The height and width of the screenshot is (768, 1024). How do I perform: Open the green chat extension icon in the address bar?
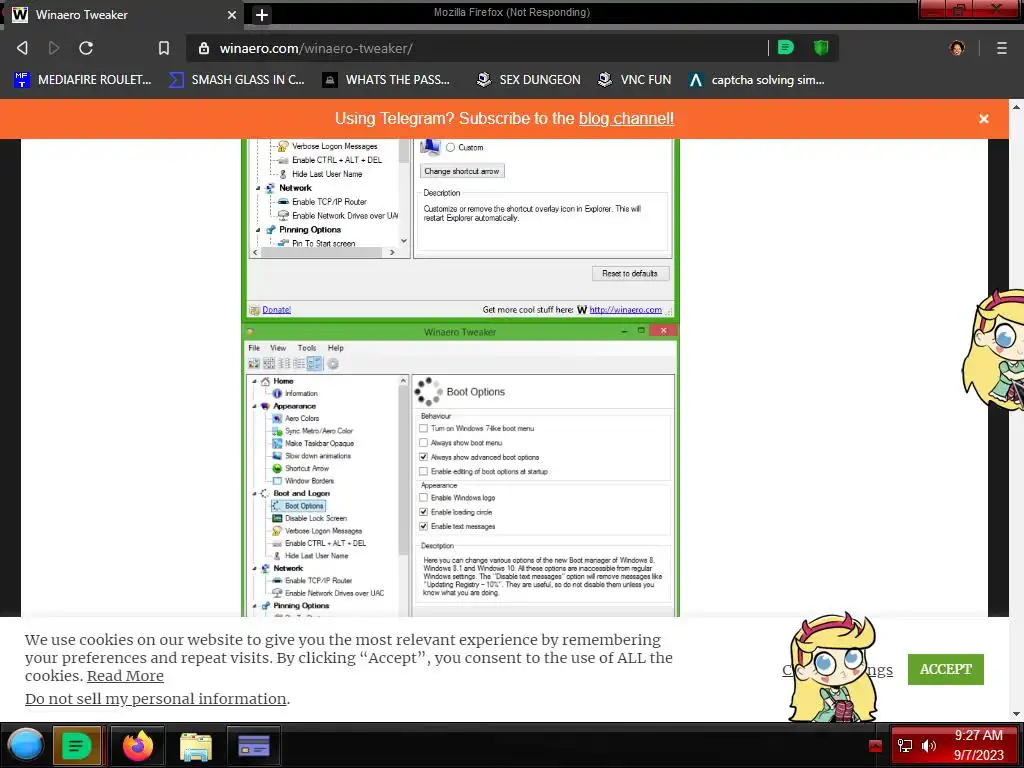(786, 47)
